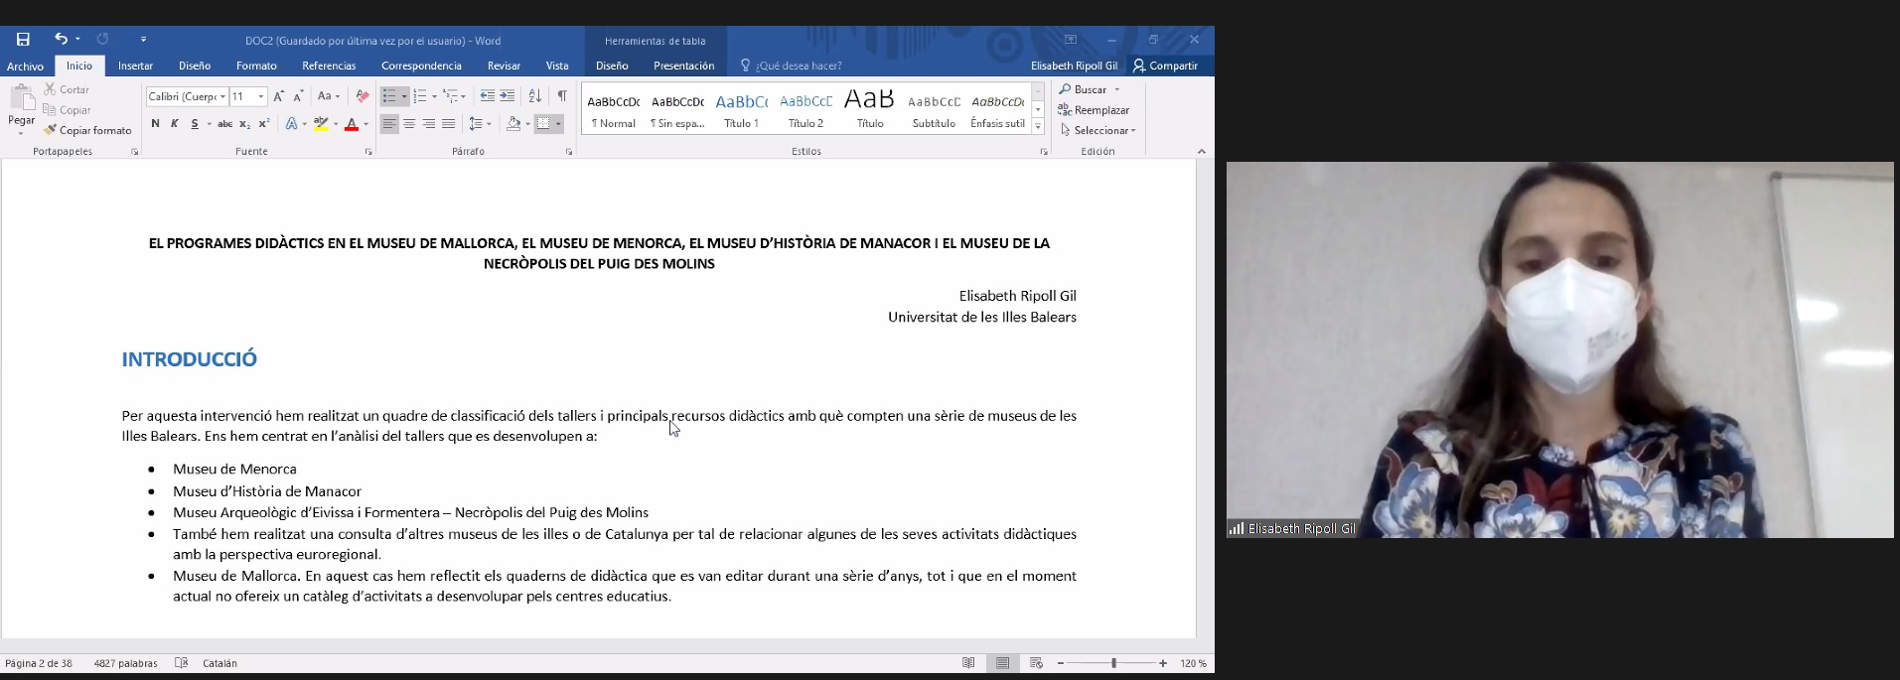
Task: Toggle center alignment
Action: (409, 124)
